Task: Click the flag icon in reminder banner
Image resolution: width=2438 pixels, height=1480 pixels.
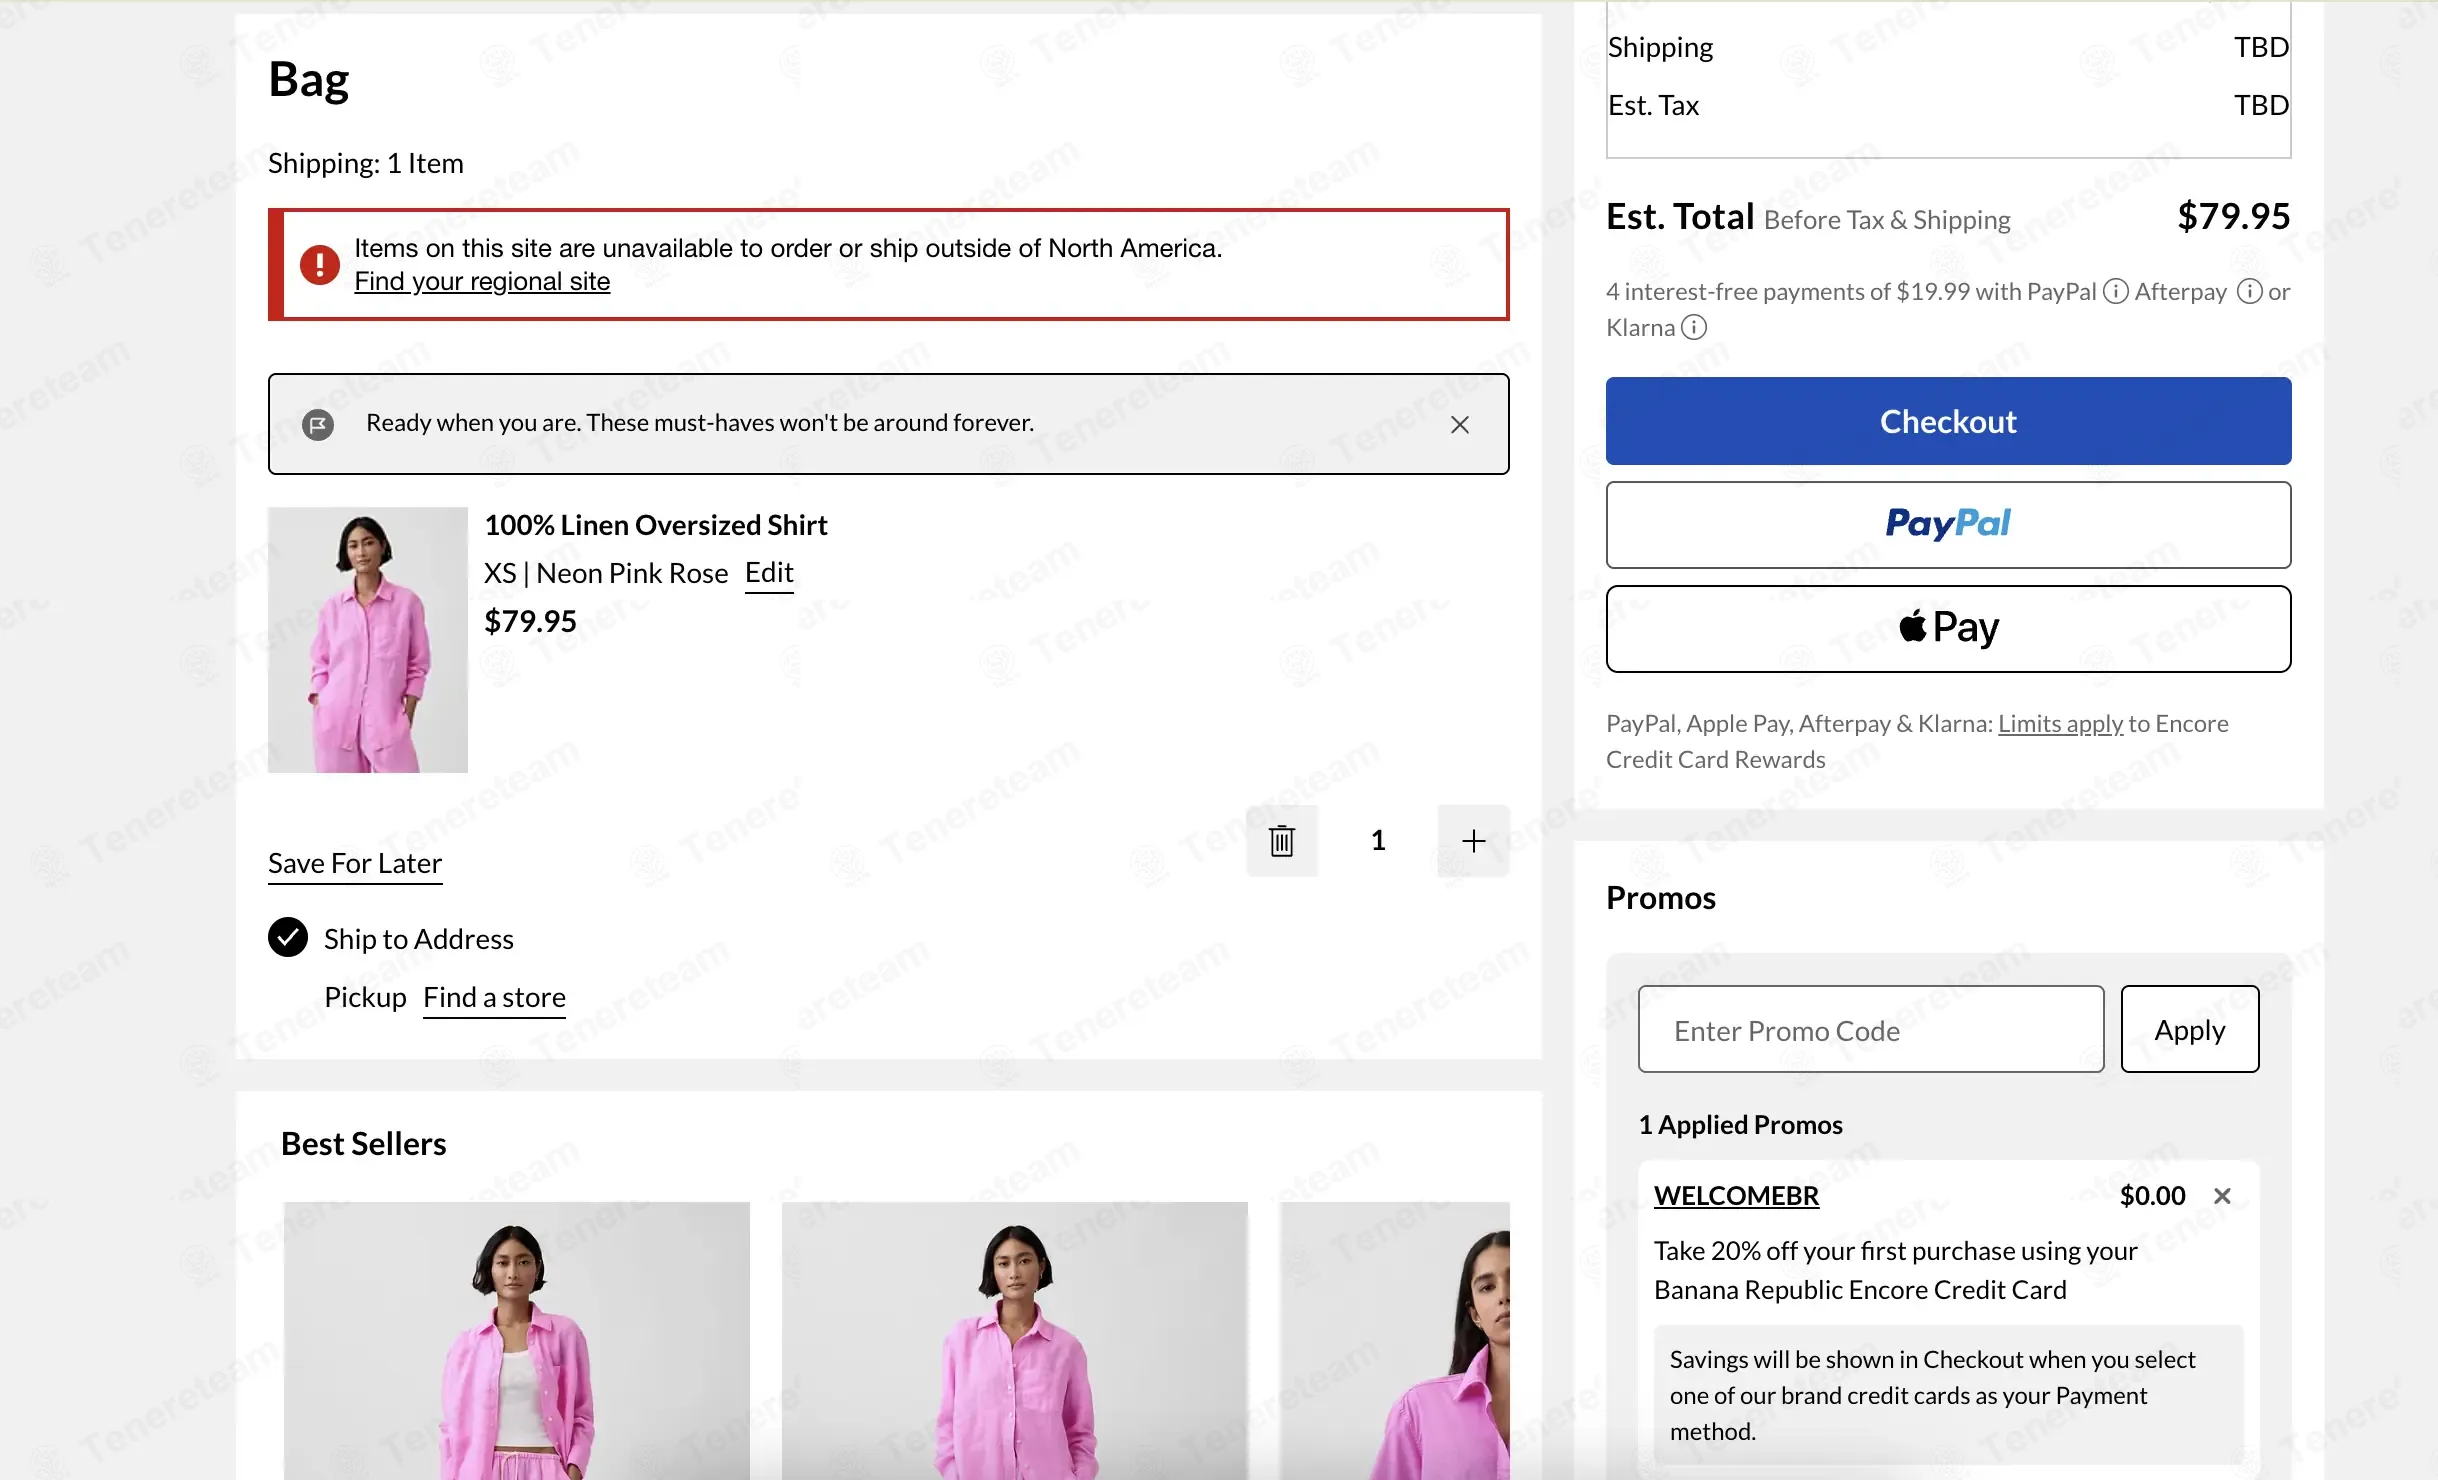Action: (x=318, y=425)
